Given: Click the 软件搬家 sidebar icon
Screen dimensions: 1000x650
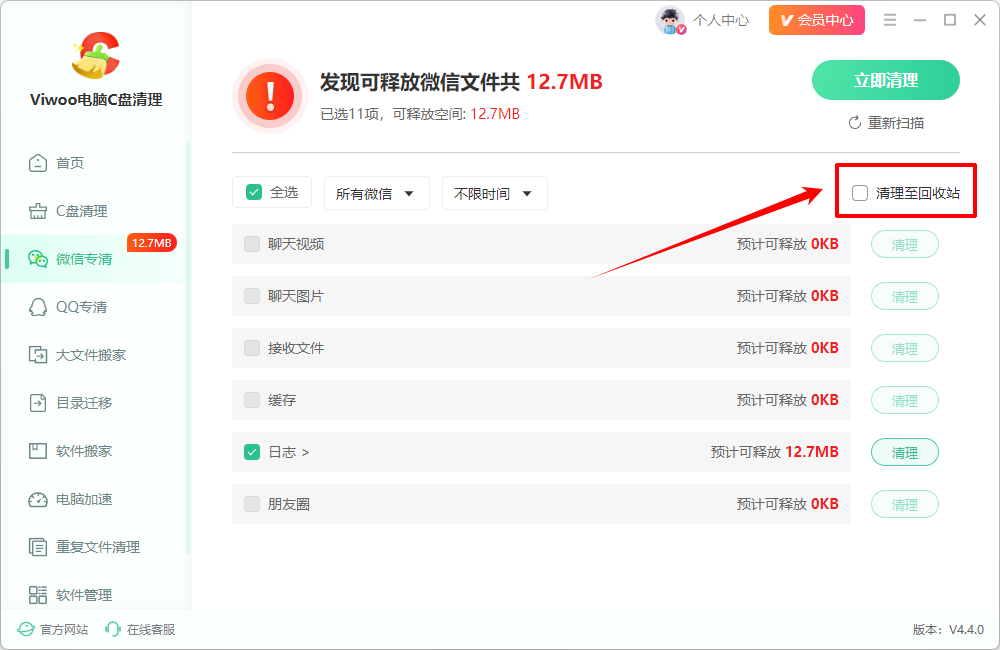Looking at the screenshot, I should (38, 451).
